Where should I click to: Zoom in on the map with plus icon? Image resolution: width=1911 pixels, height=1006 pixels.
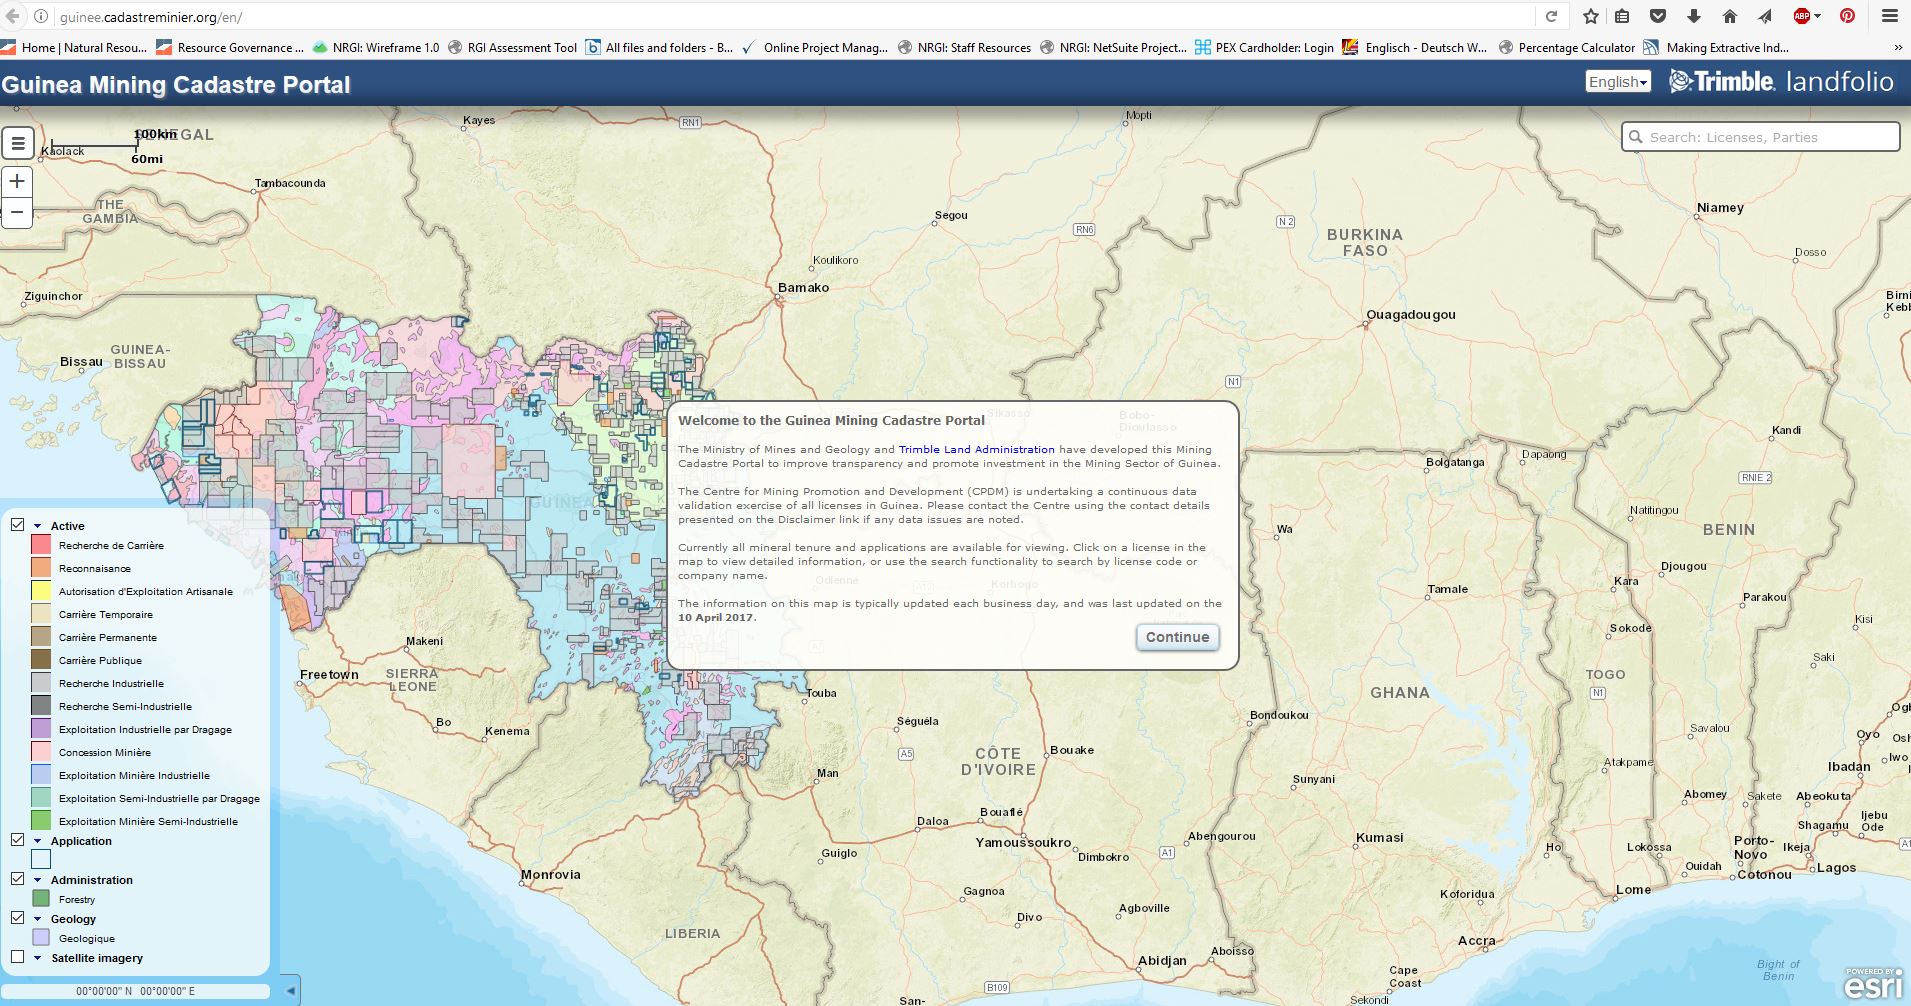click(16, 181)
